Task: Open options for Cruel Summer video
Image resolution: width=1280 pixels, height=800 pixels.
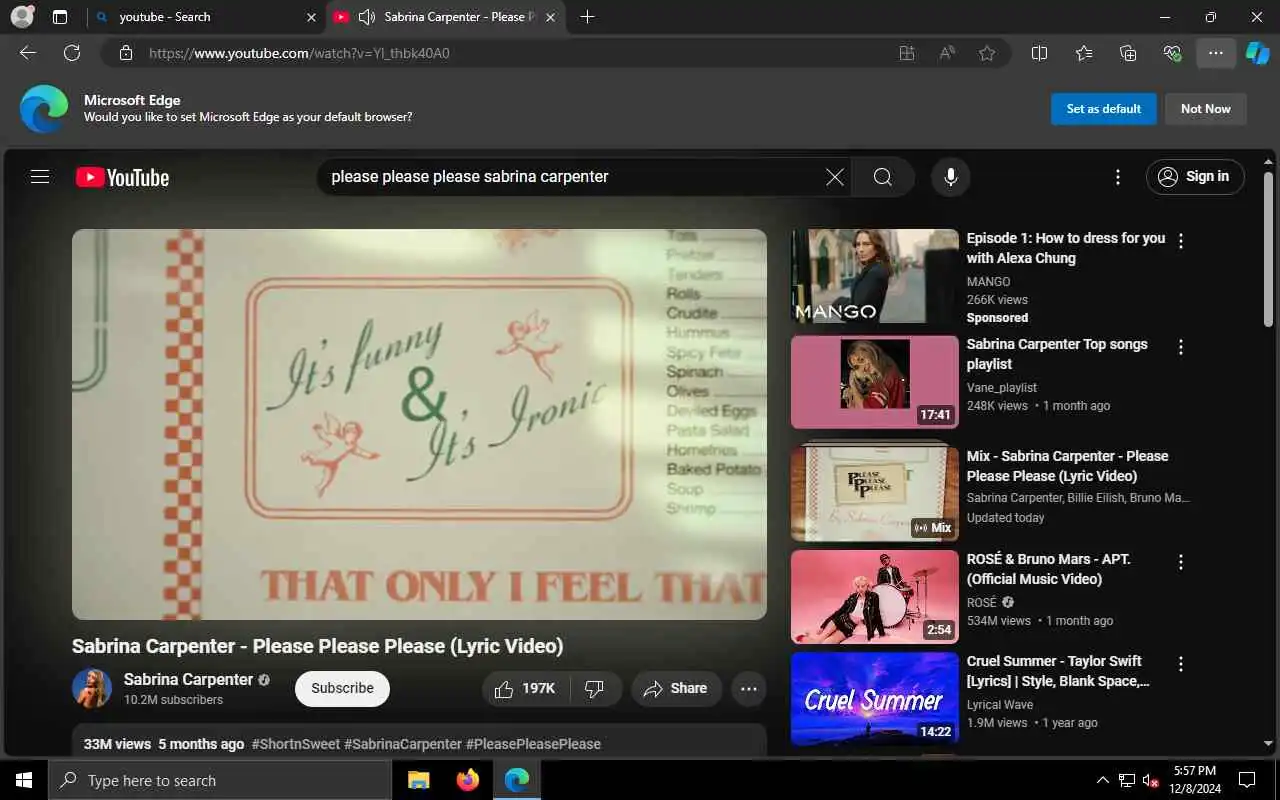Action: pos(1181,664)
